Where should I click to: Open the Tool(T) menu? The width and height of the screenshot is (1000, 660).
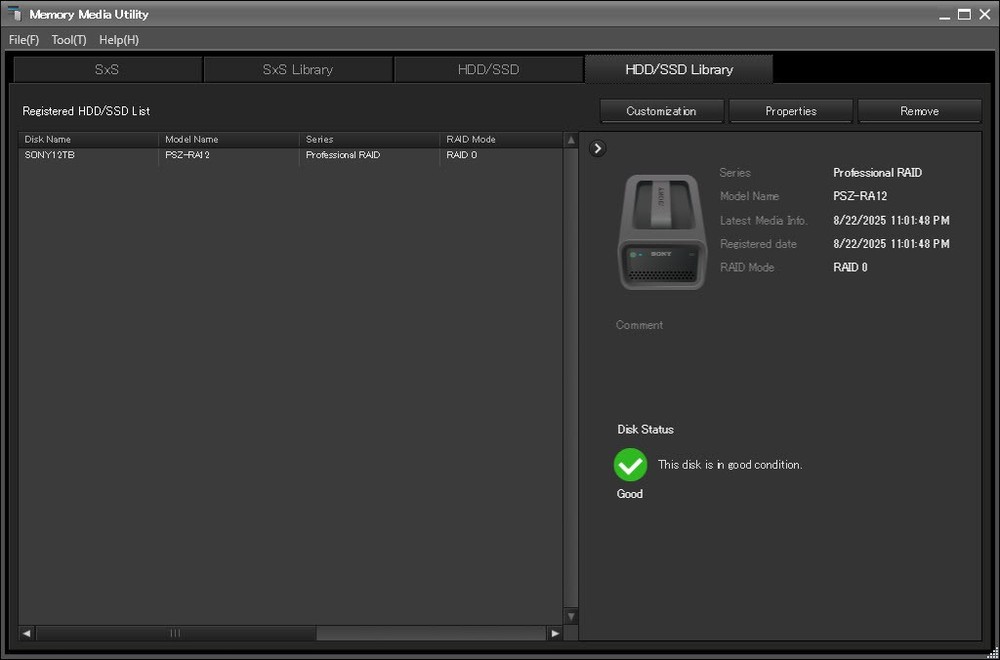(x=69, y=40)
